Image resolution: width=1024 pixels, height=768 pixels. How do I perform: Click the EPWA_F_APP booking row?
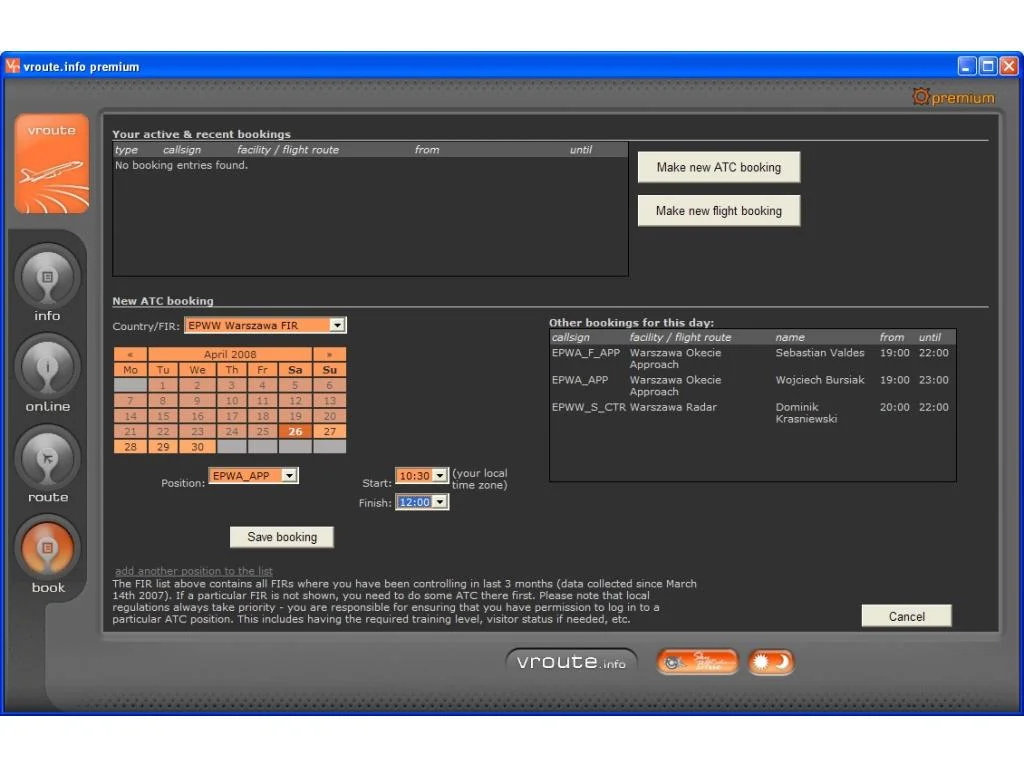(752, 359)
